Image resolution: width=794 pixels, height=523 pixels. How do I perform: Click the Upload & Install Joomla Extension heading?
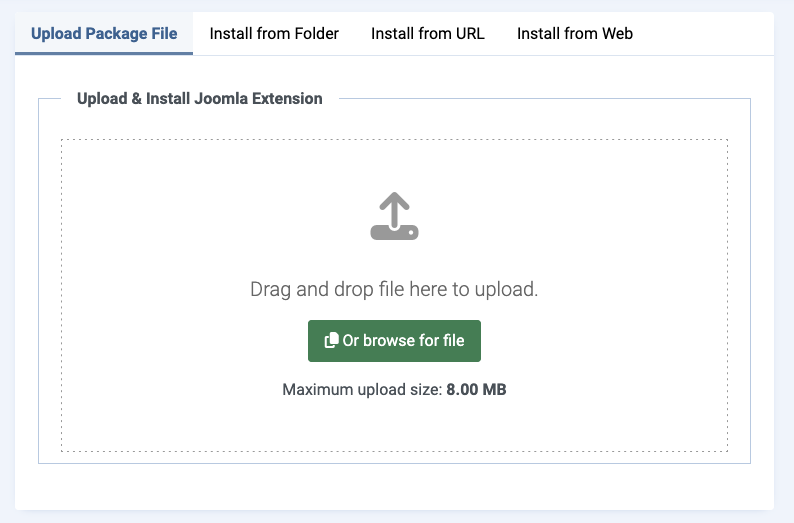point(200,99)
